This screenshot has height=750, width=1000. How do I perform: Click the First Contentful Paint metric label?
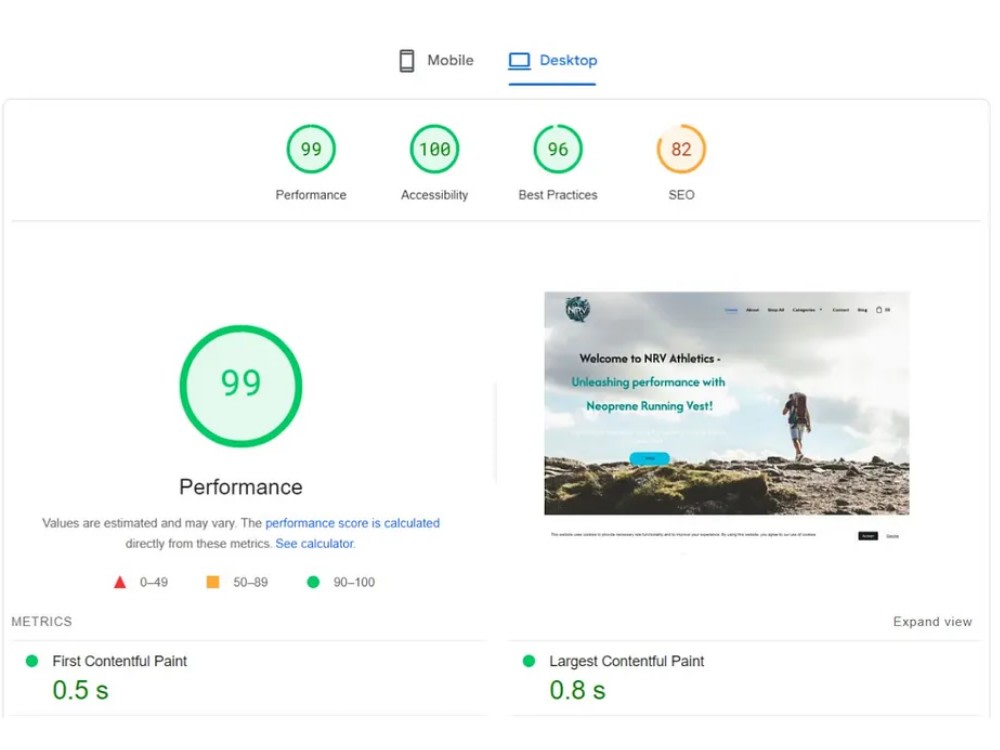120,661
